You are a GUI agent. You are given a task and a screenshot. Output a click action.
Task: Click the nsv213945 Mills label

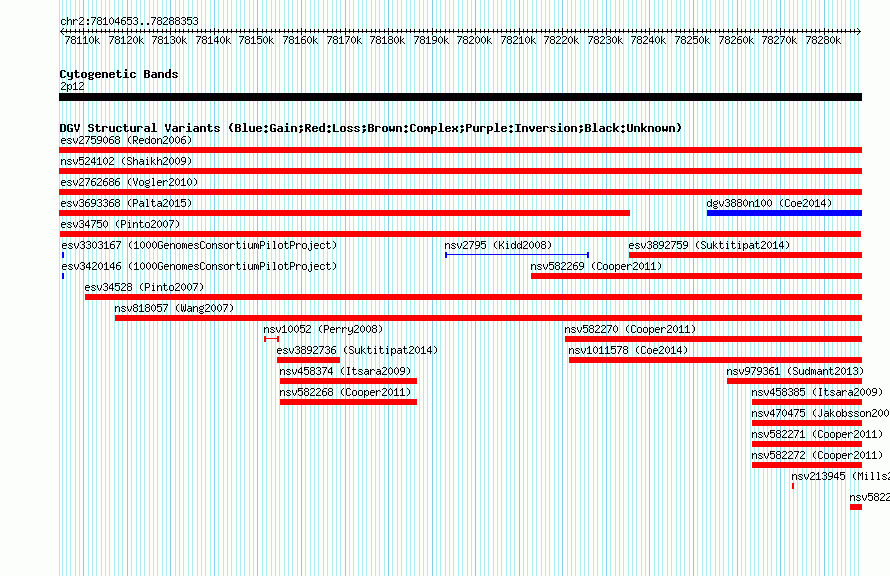click(x=841, y=476)
